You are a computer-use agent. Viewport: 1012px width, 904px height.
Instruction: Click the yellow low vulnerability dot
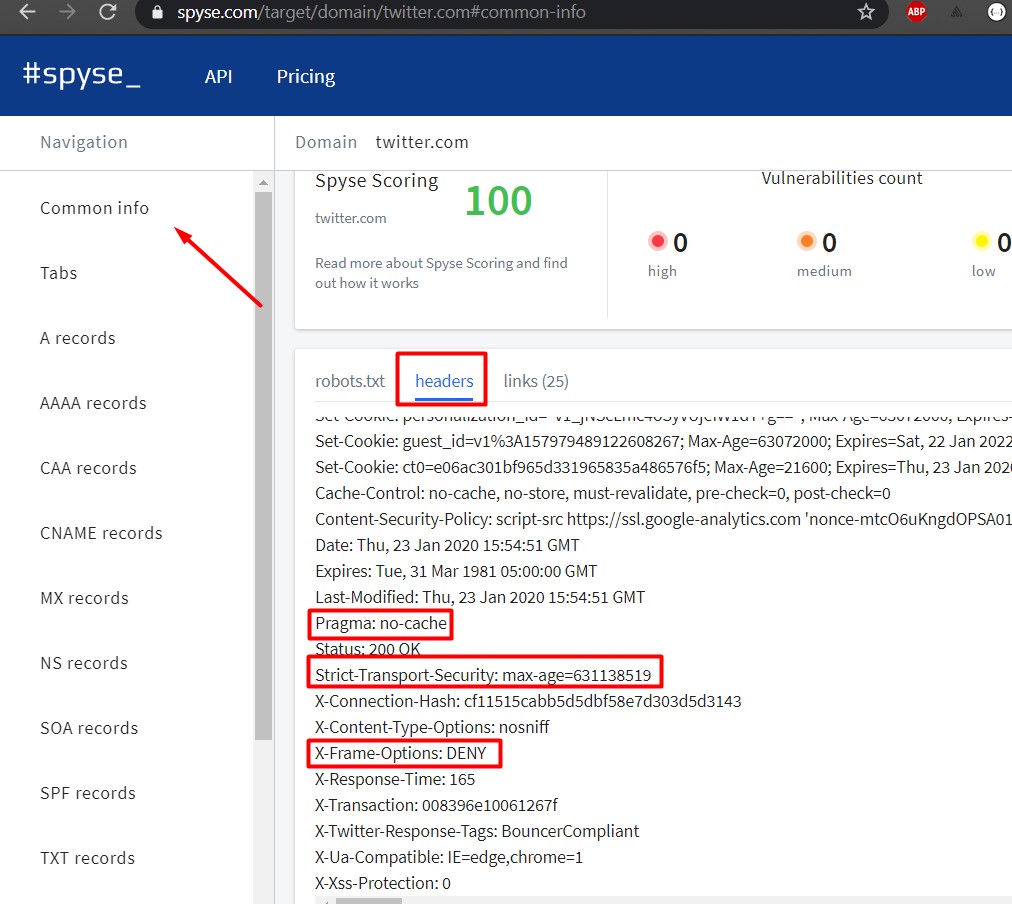click(981, 241)
